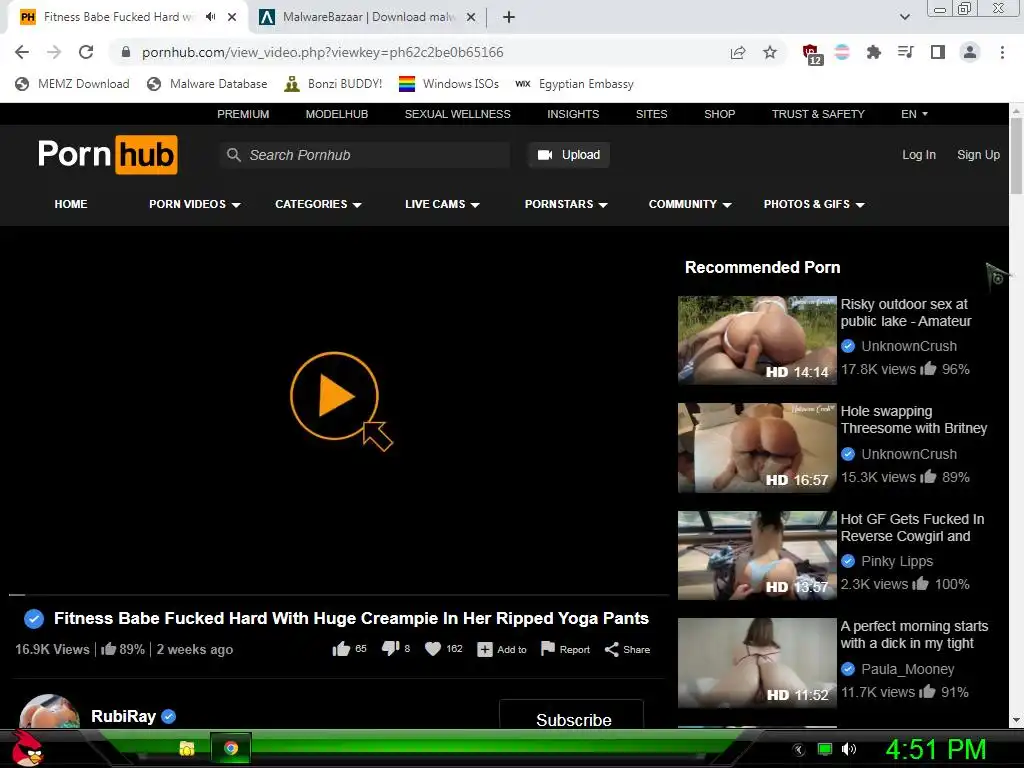Toggle the browser side panel icon

point(938,52)
